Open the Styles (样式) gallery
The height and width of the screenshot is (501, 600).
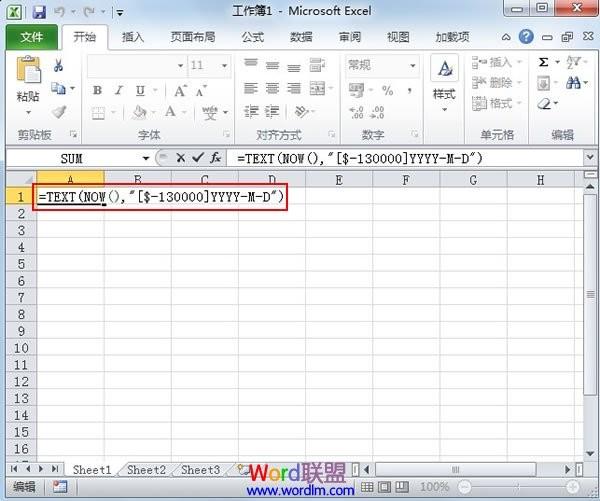tap(444, 83)
